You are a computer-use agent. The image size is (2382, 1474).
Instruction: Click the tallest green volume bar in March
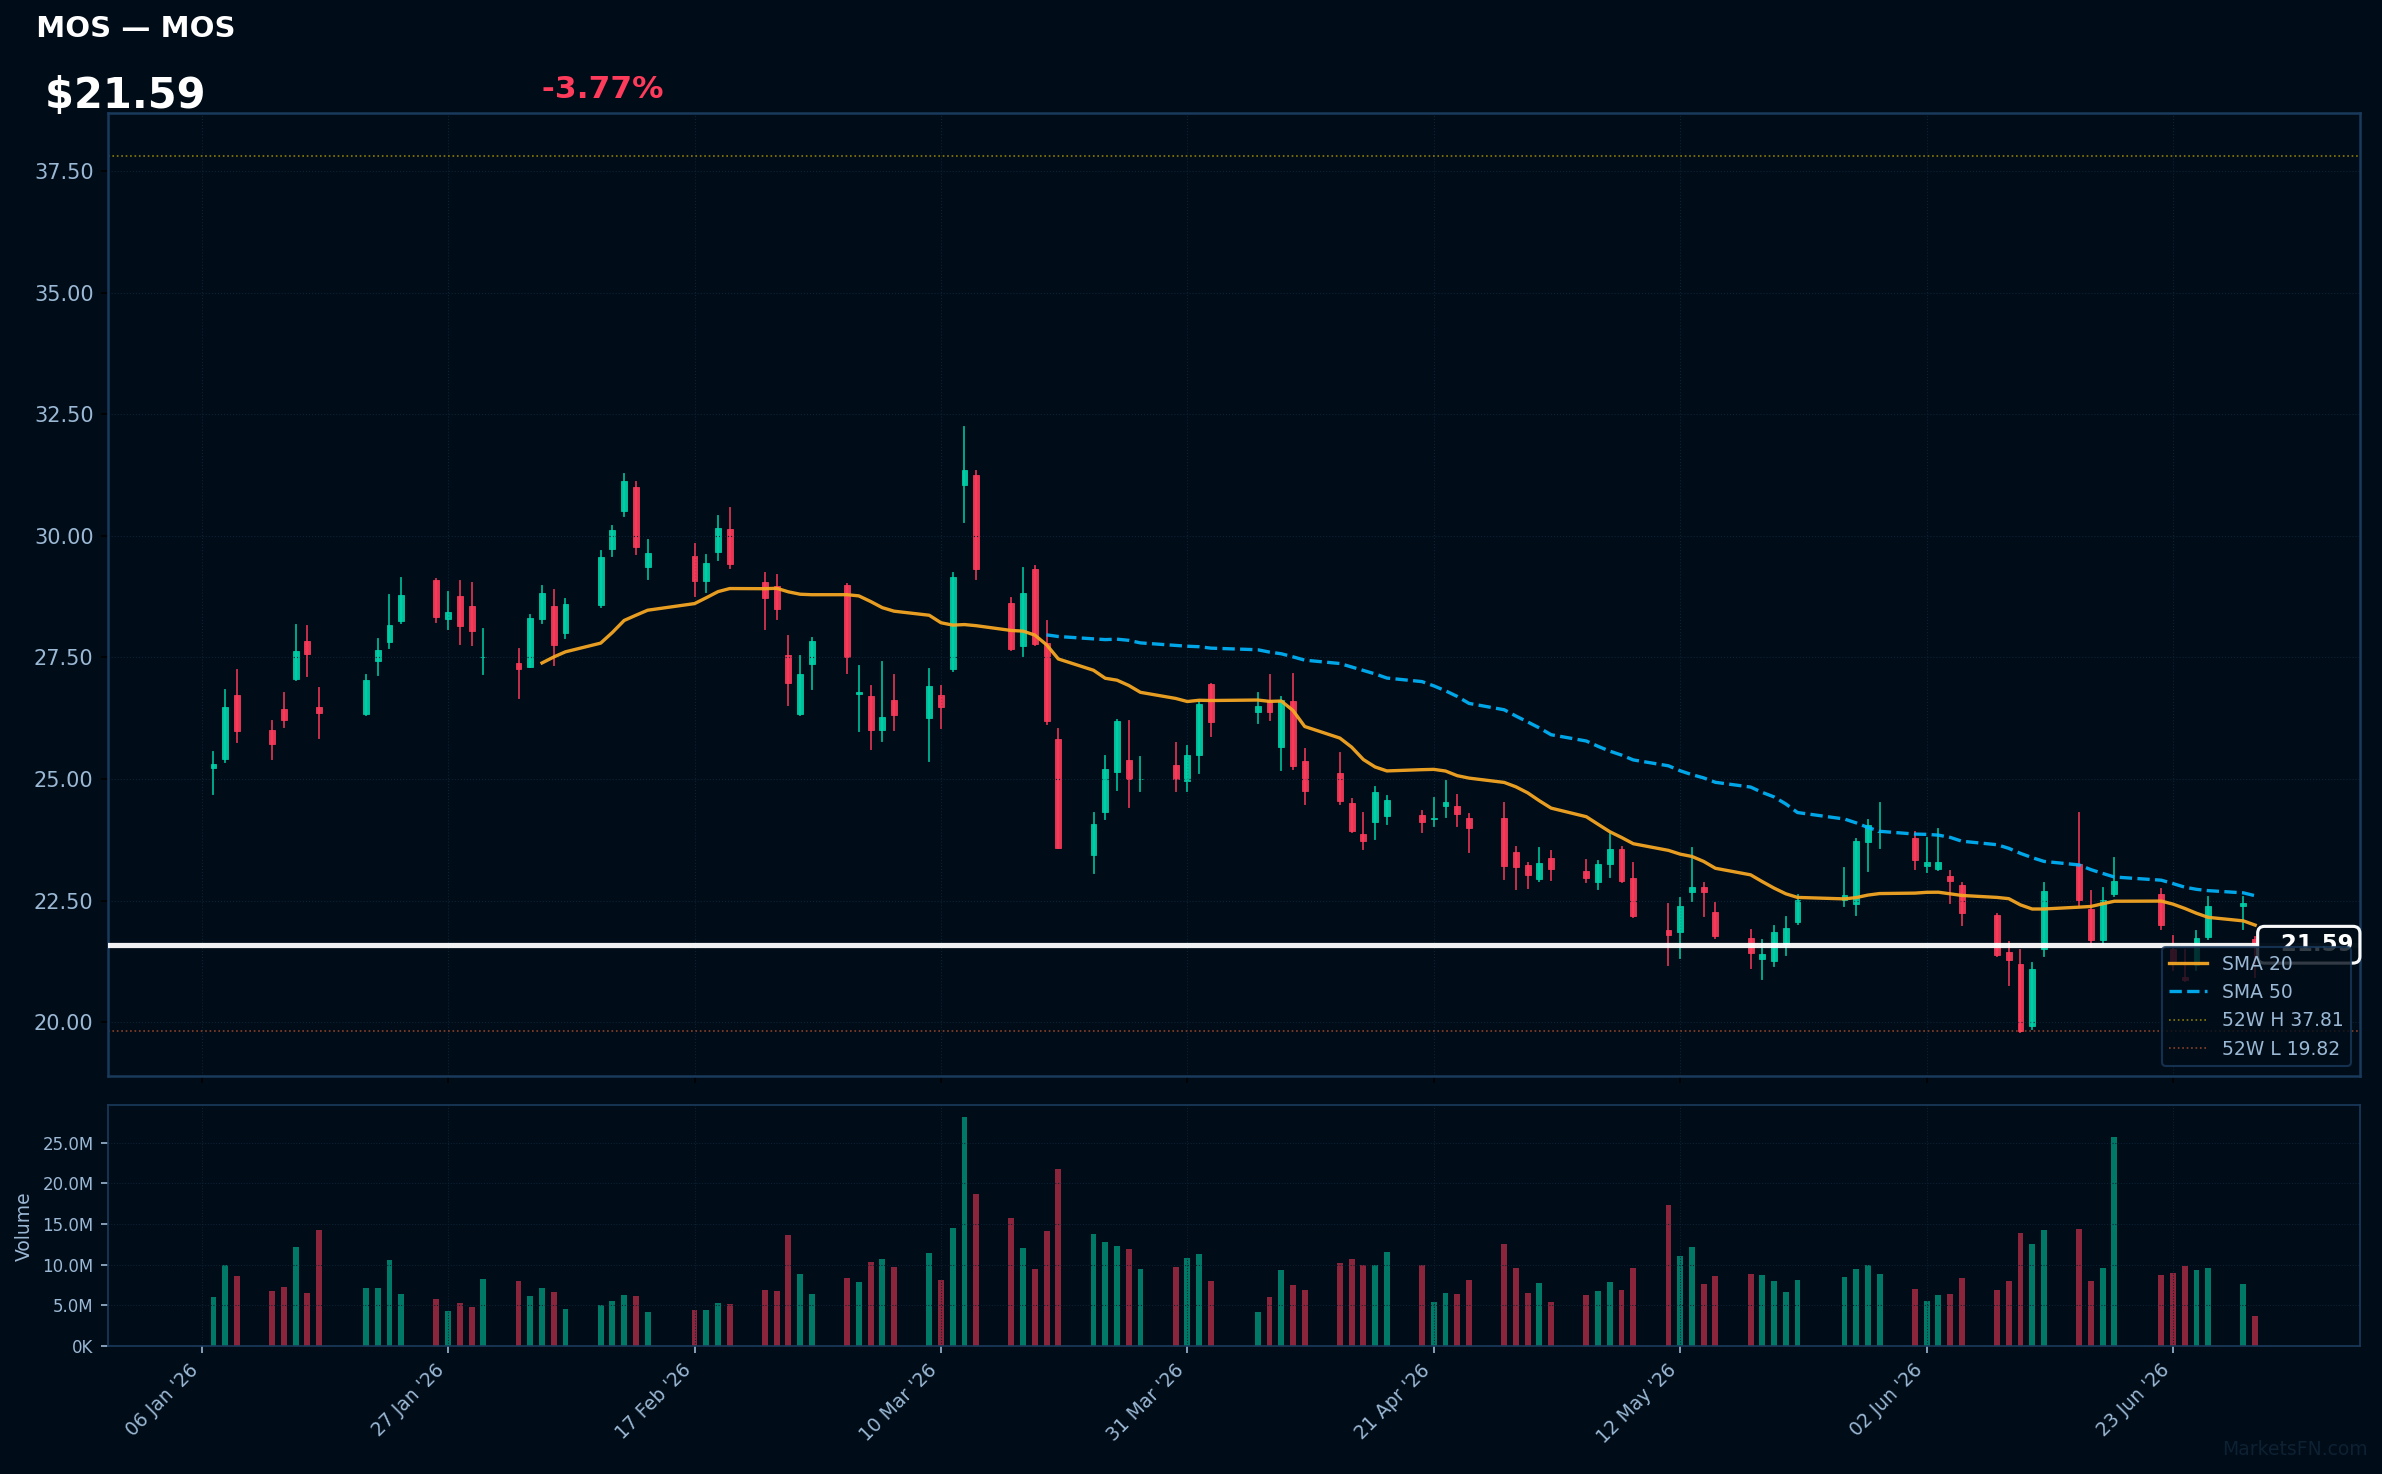click(x=964, y=1231)
